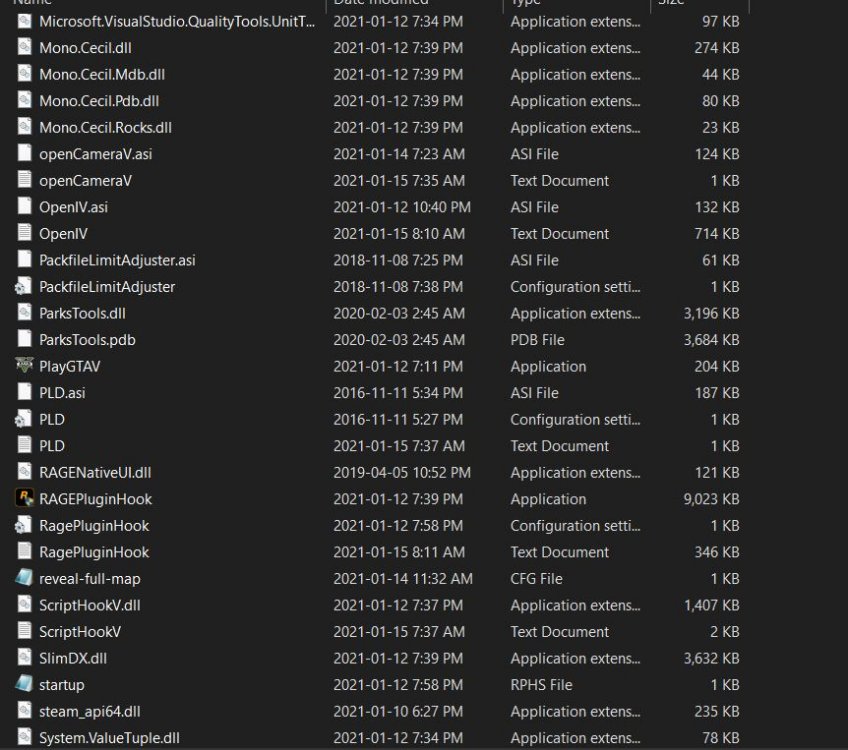
Task: Select the ScriptHookV.dll file icon
Action: (x=24, y=604)
